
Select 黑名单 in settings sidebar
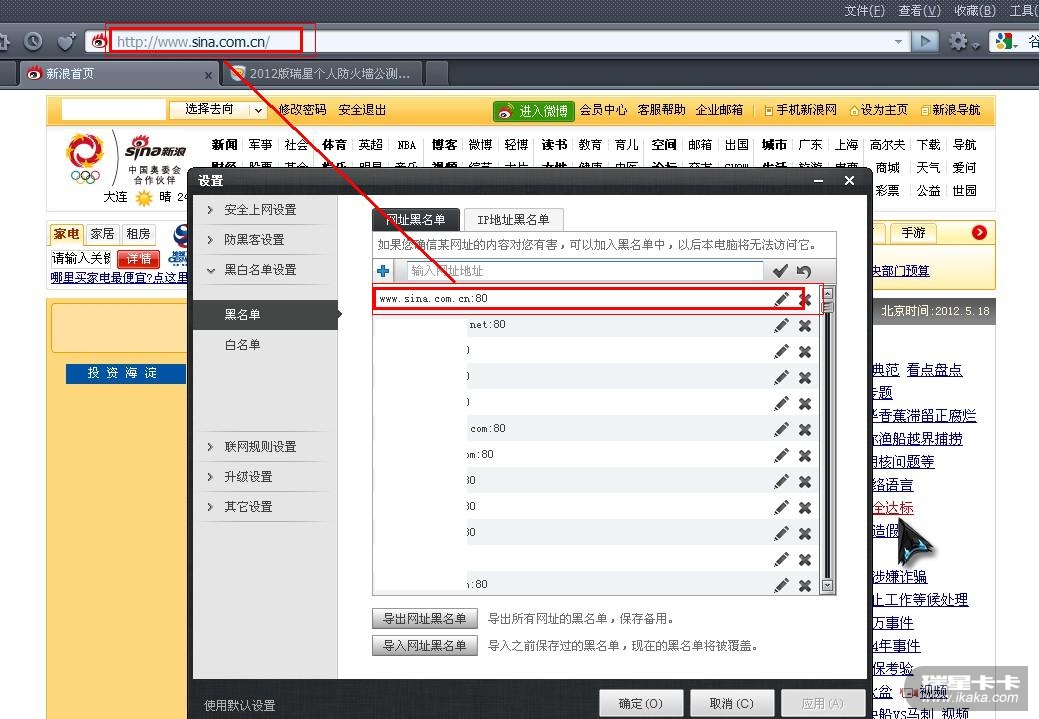[x=266, y=315]
